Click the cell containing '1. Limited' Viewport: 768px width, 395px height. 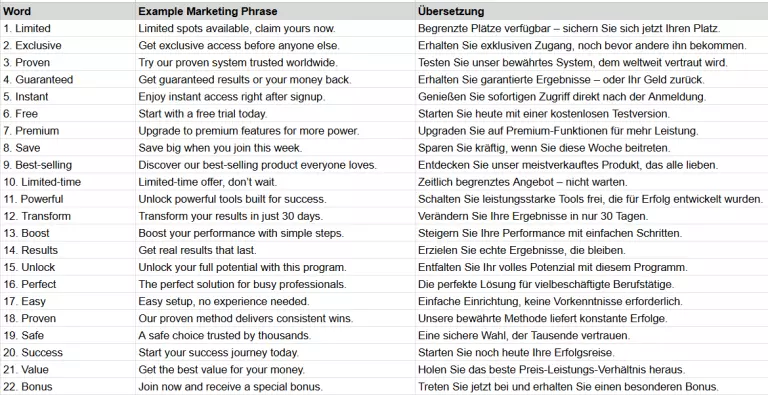(x=68, y=28)
